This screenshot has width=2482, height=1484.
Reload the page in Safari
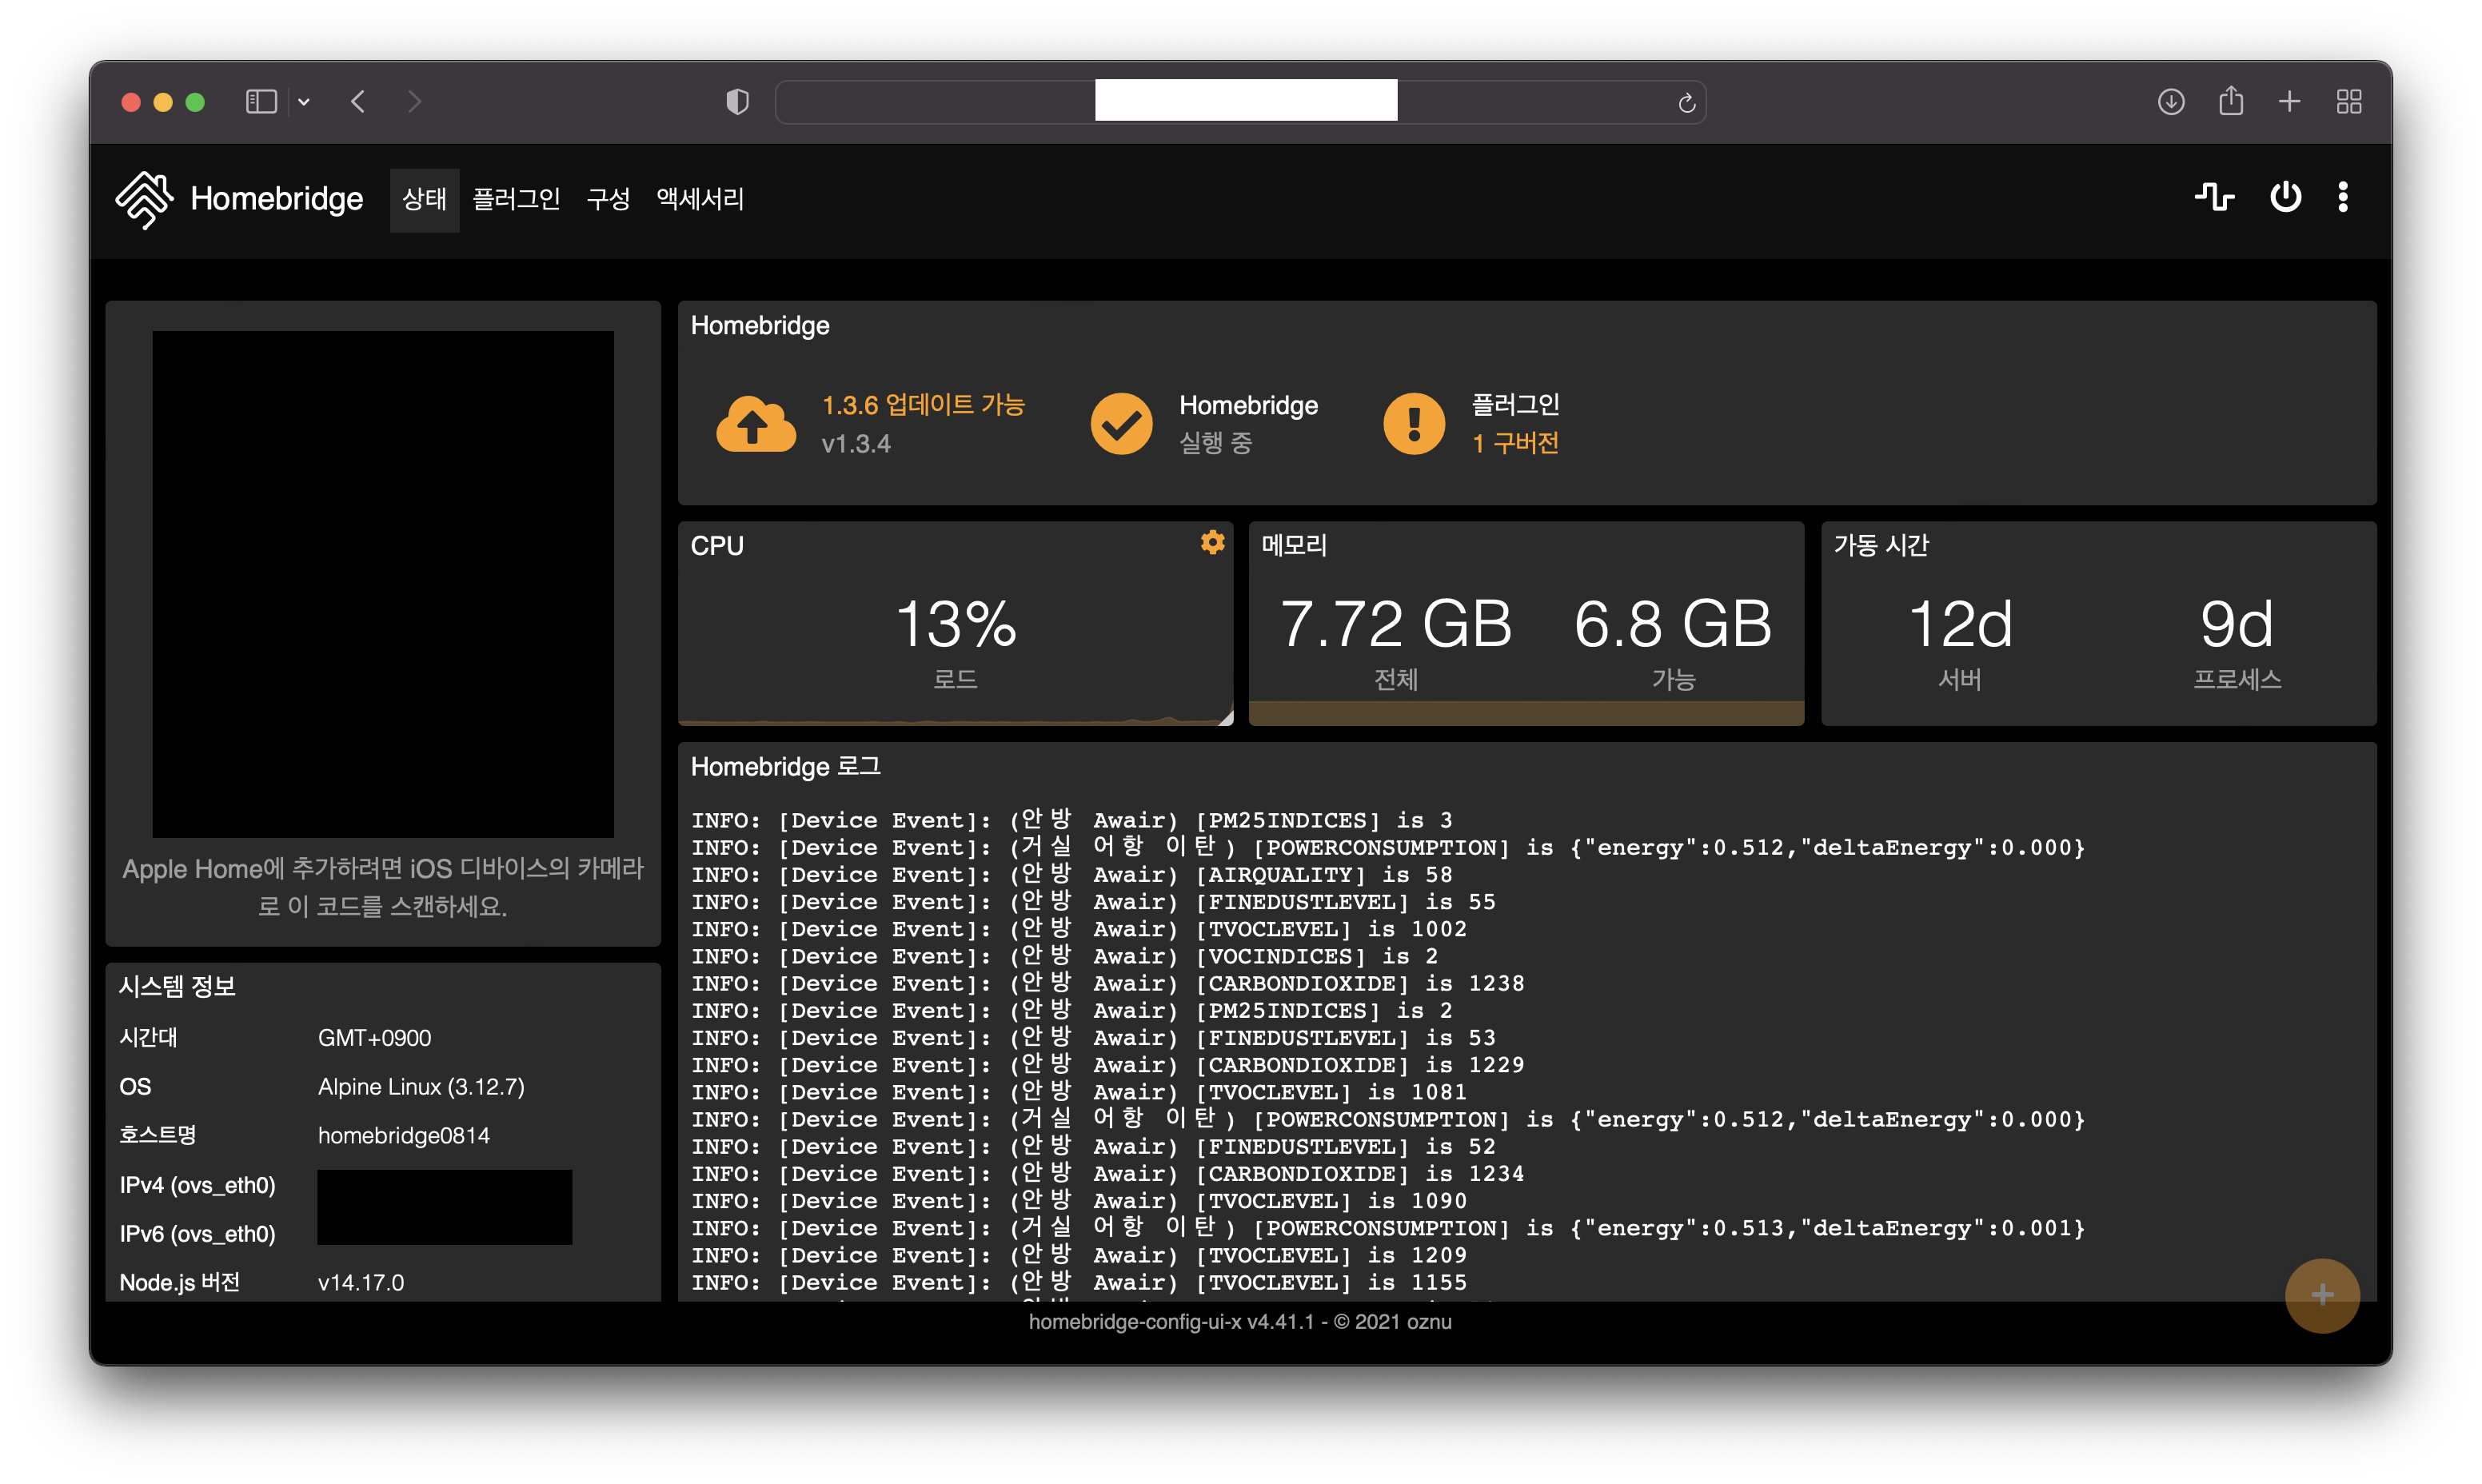(x=1686, y=103)
